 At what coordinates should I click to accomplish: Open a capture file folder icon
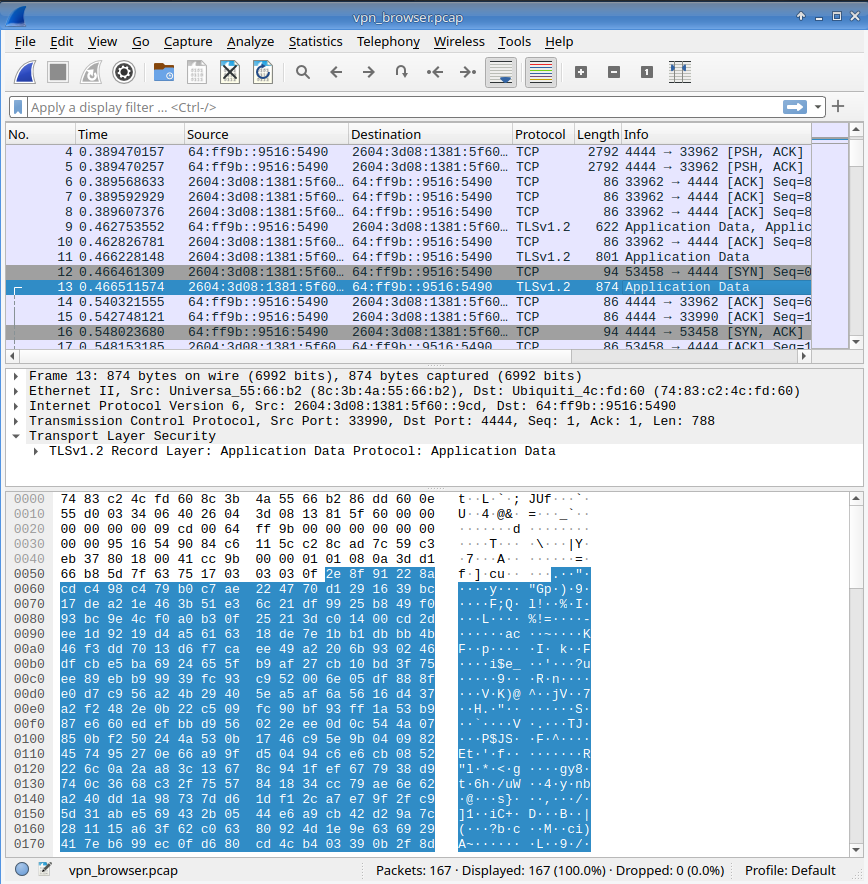coord(164,72)
